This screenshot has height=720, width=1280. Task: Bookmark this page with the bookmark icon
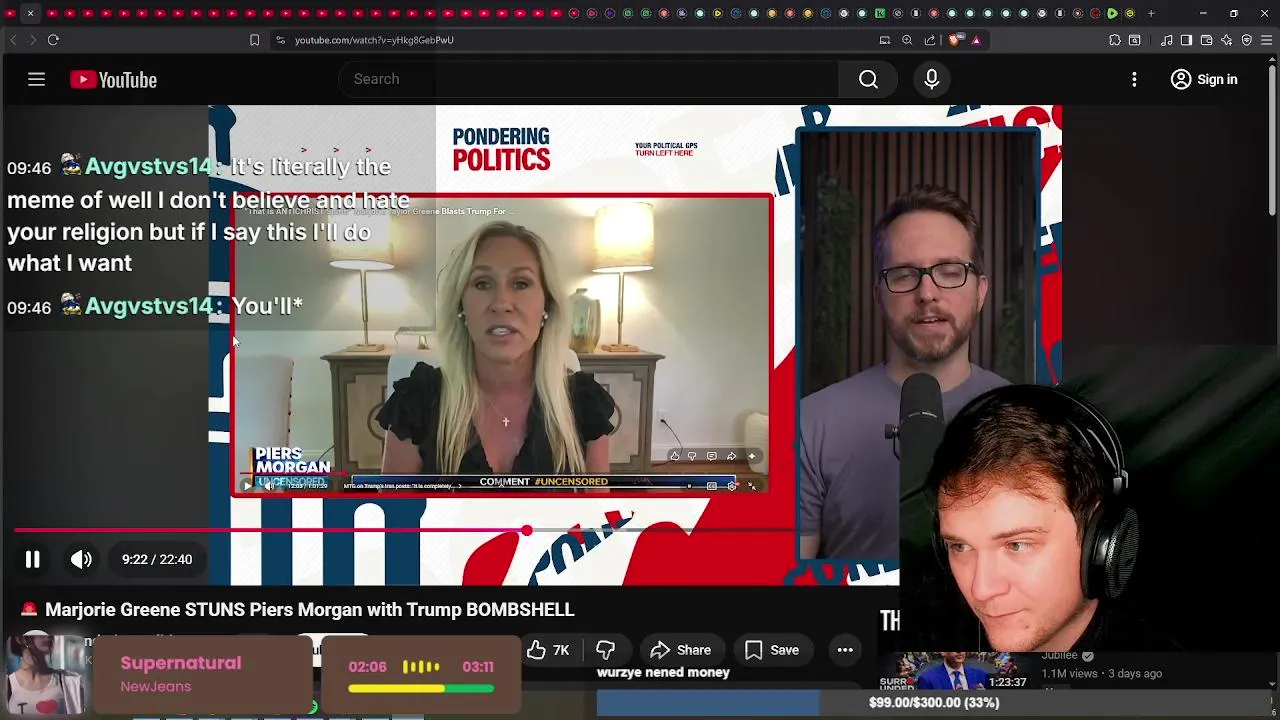click(254, 40)
